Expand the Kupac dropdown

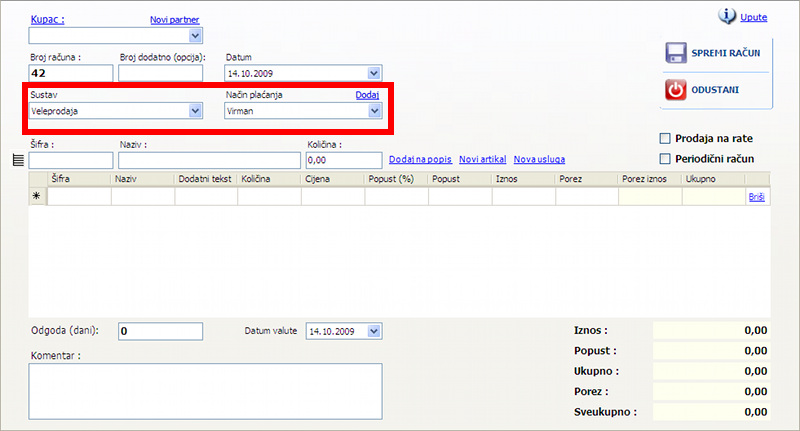[195, 36]
